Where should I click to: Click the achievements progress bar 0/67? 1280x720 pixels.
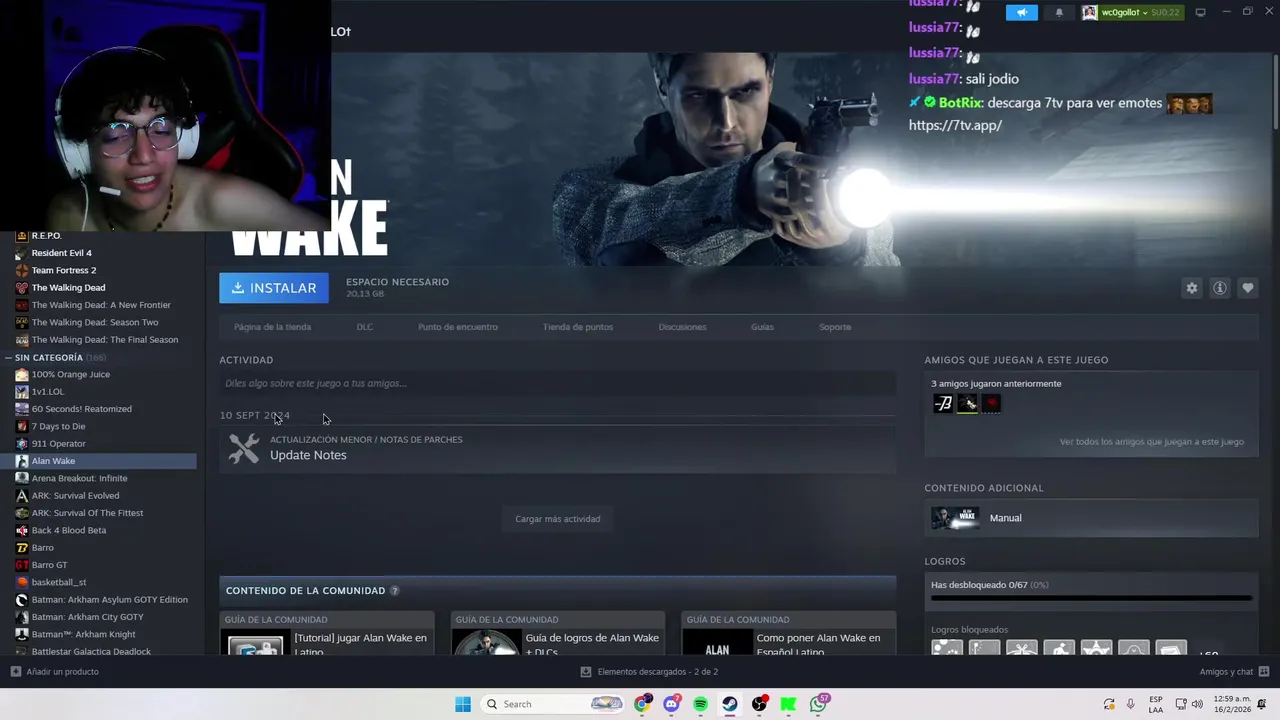tap(1091, 598)
